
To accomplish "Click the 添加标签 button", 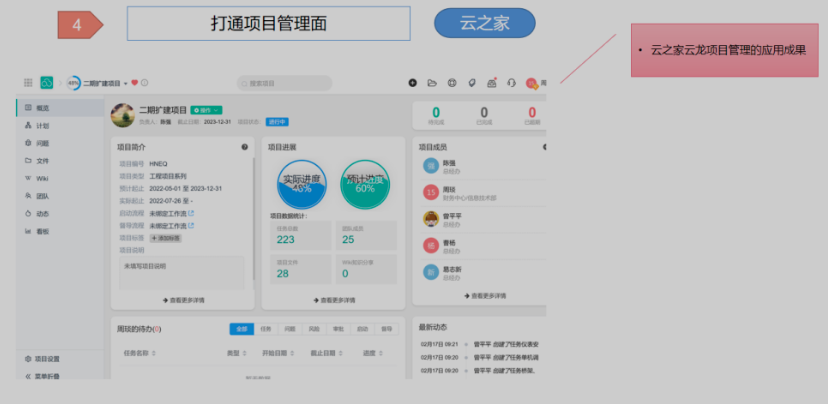I will tap(166, 238).
